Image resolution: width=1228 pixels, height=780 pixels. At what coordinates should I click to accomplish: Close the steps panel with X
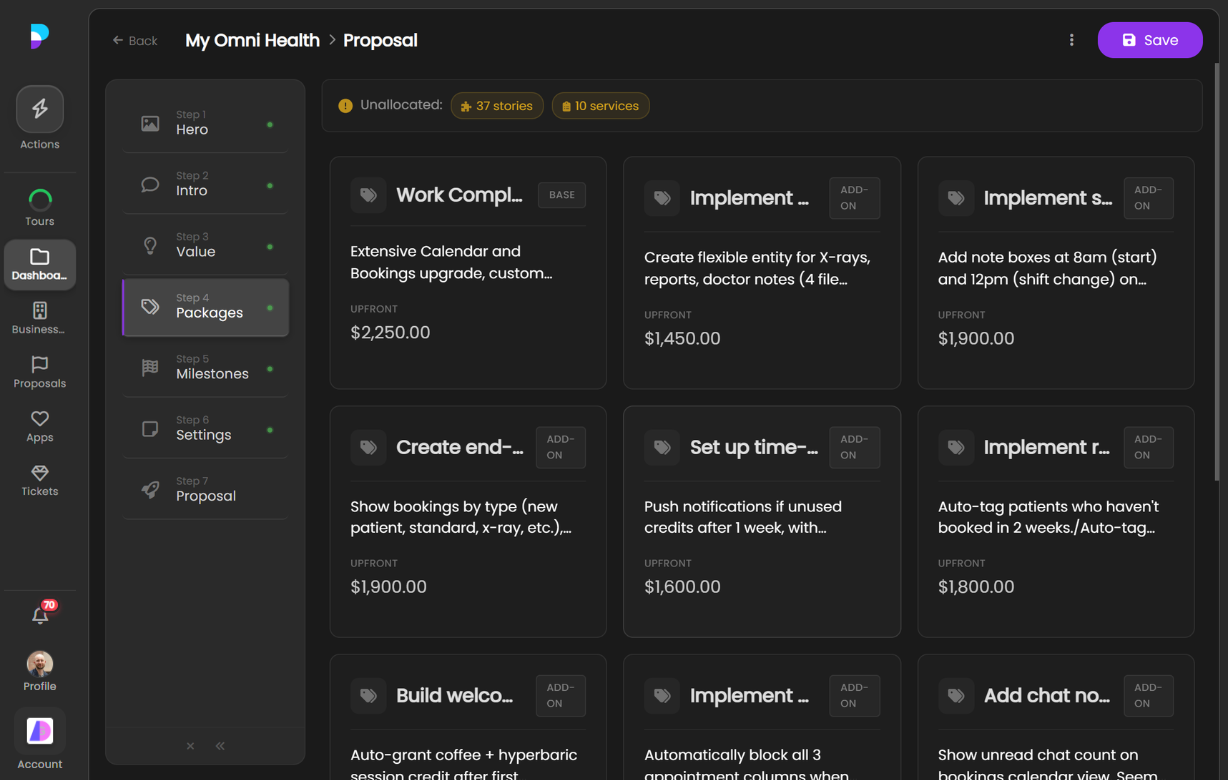(x=190, y=746)
